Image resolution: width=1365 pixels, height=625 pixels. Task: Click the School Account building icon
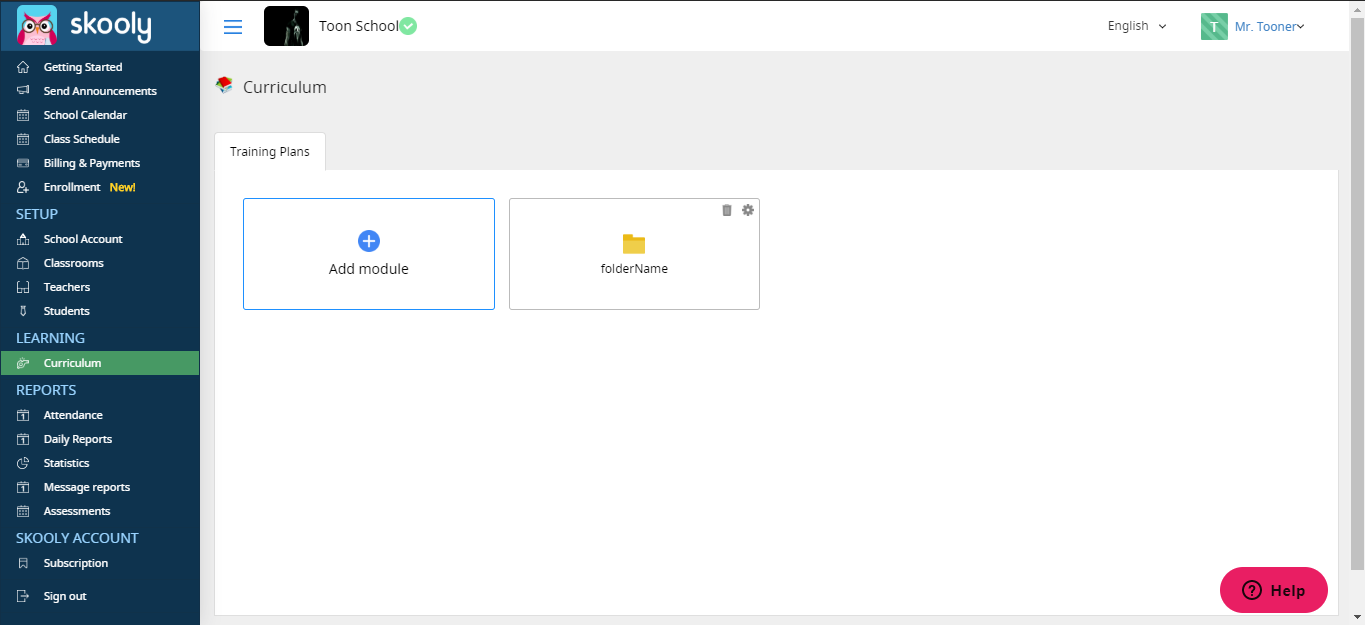[23, 239]
